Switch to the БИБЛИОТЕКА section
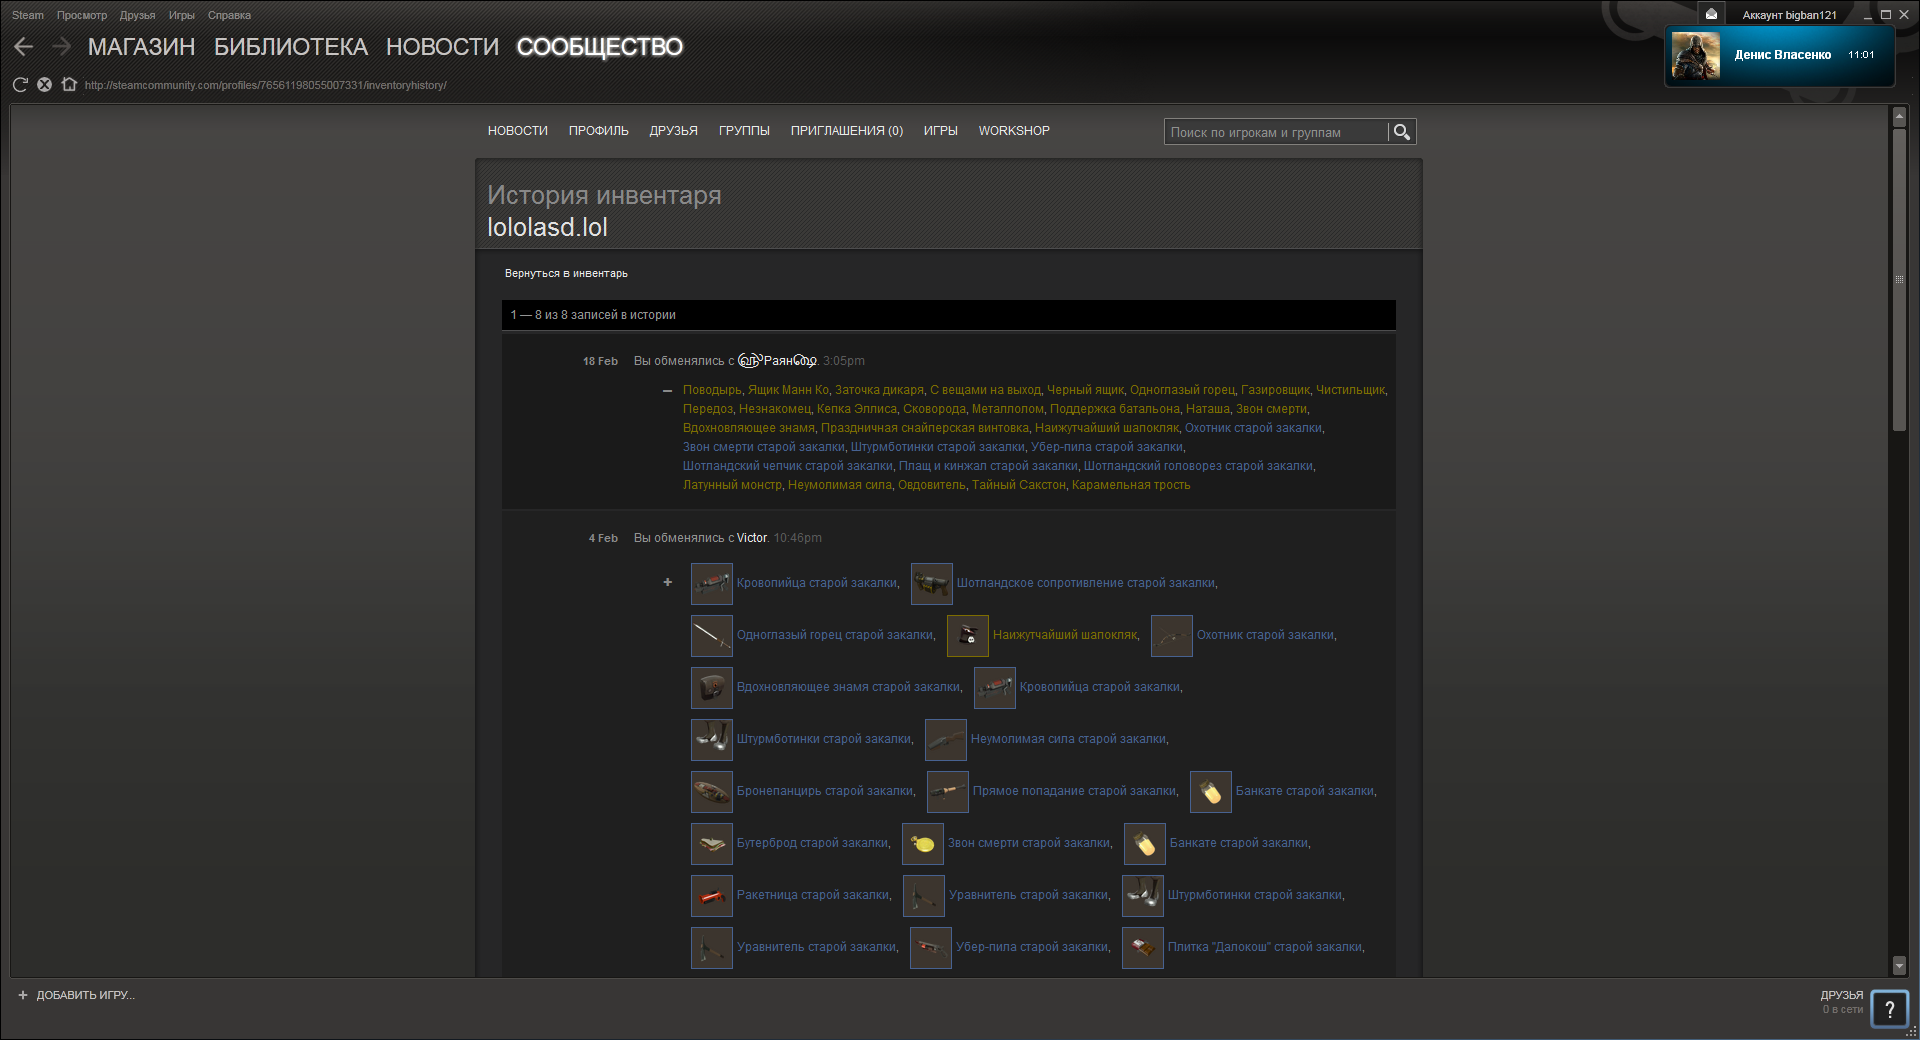Image resolution: width=1920 pixels, height=1040 pixels. (x=291, y=47)
